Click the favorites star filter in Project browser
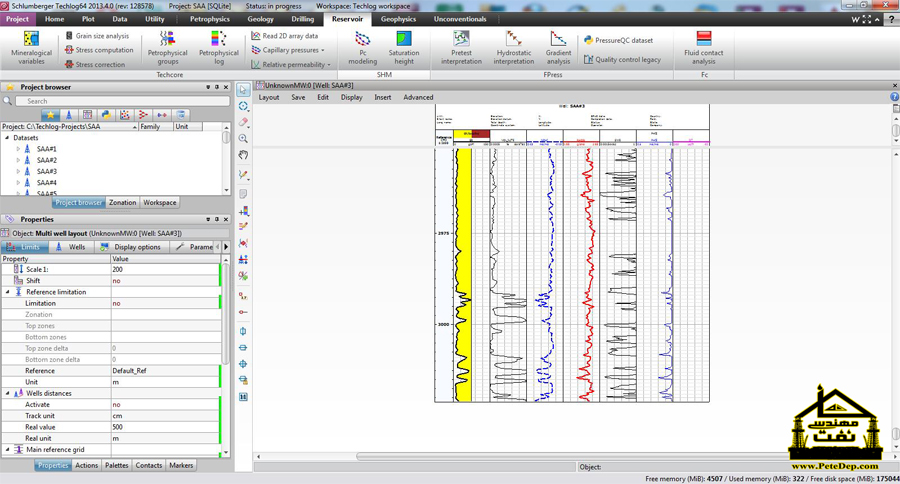Image resolution: width=900 pixels, height=484 pixels. tap(51, 115)
